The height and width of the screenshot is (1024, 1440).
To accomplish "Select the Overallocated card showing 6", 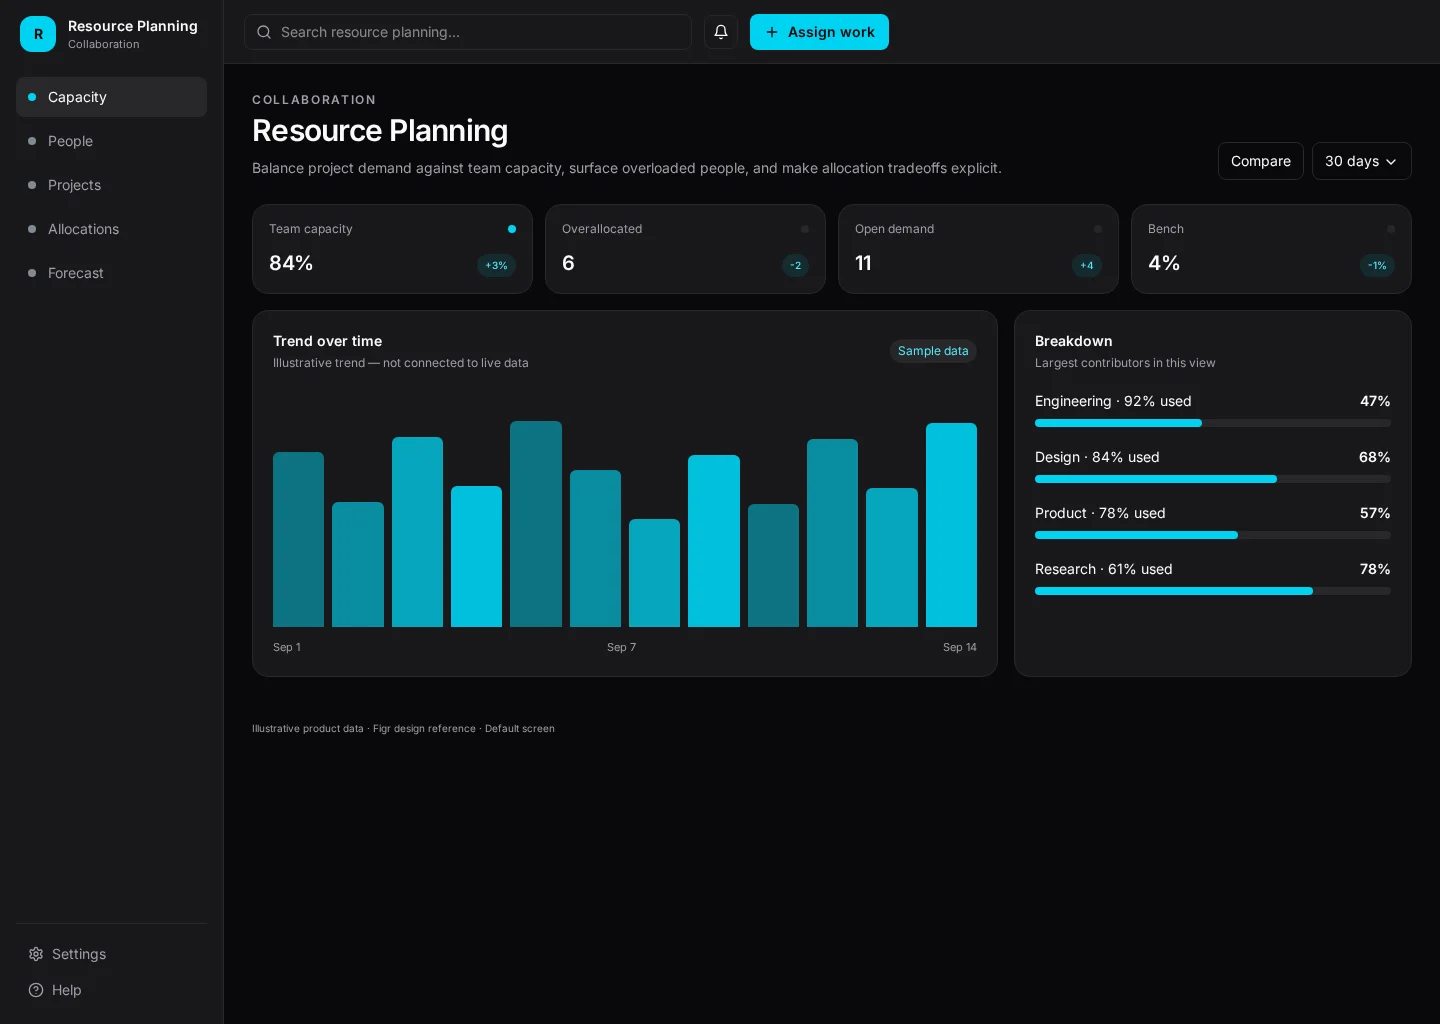I will coord(685,249).
